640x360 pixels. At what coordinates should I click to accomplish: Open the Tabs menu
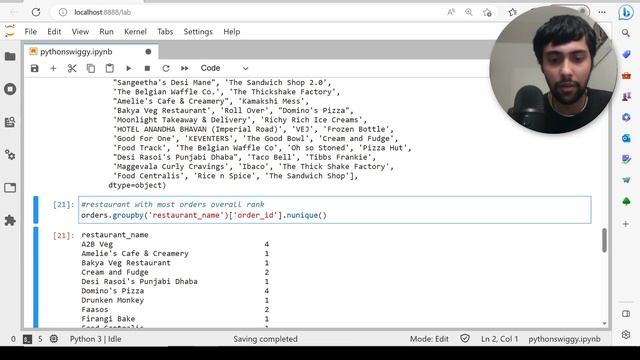point(165,32)
